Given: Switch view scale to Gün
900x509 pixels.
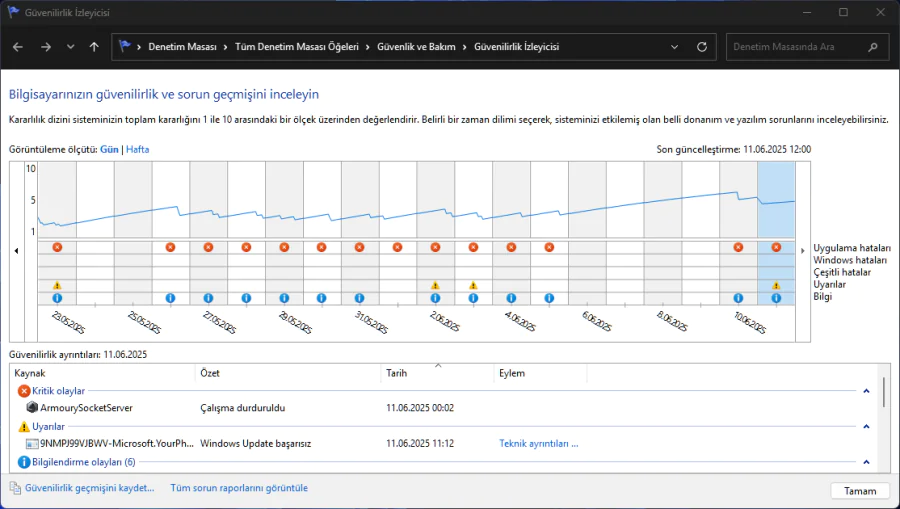Looking at the screenshot, I should point(109,149).
